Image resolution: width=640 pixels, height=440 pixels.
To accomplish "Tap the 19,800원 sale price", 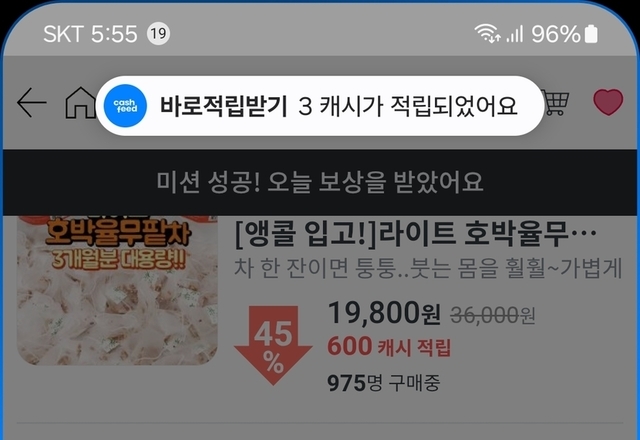I will pyautogui.click(x=384, y=313).
